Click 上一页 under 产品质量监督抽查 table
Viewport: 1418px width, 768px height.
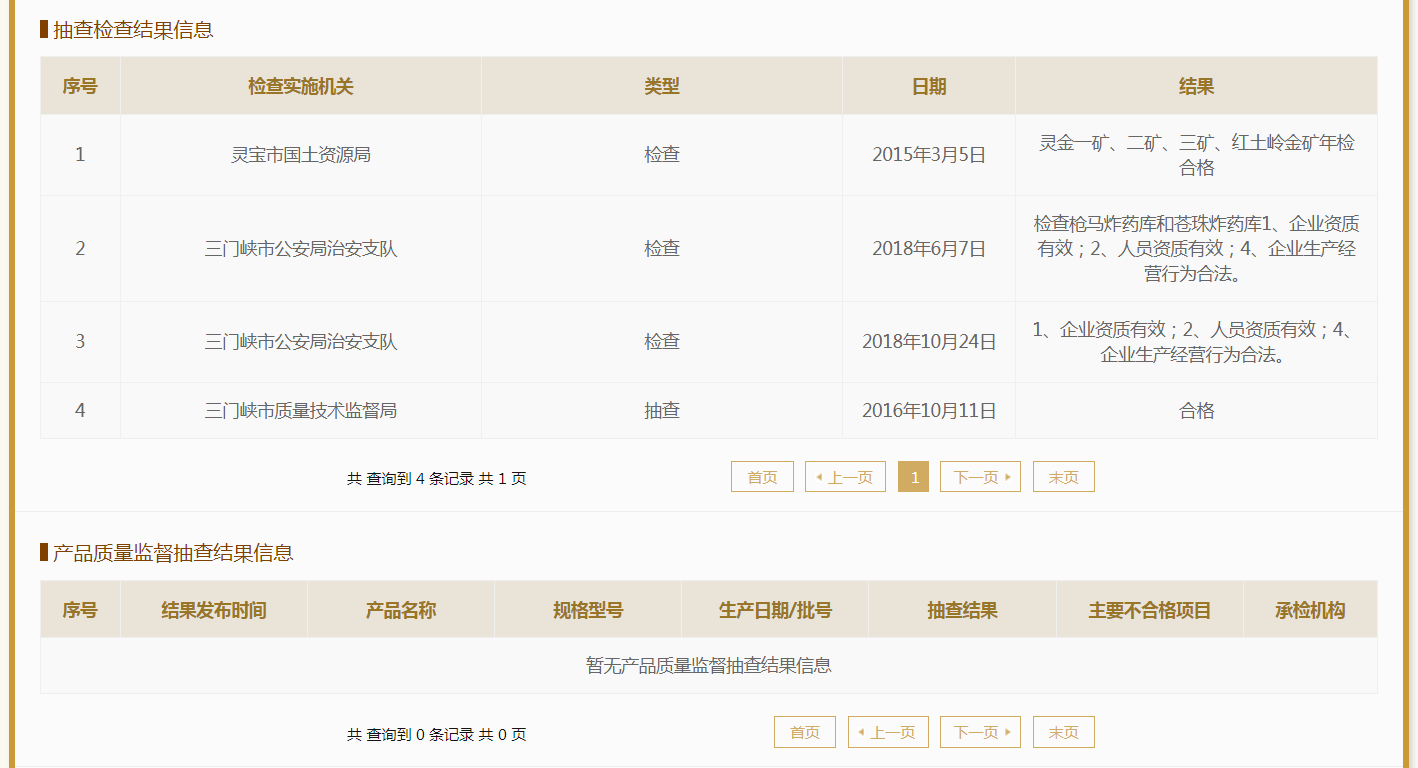(888, 732)
